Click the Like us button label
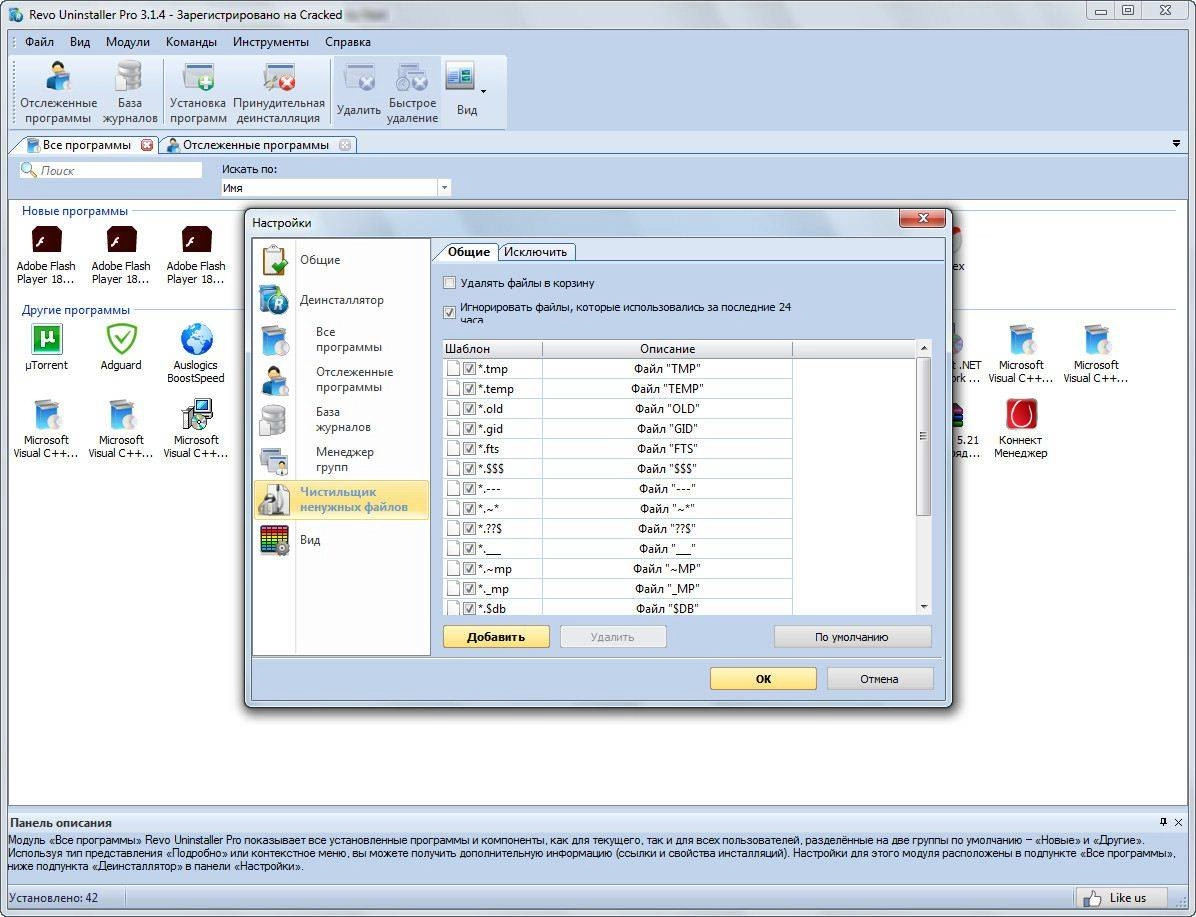The height and width of the screenshot is (917, 1196). 1127,898
